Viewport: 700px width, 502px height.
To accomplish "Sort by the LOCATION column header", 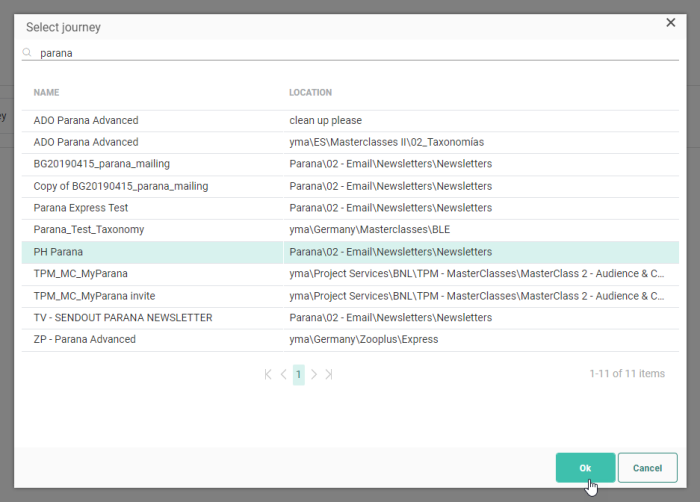I will point(310,93).
